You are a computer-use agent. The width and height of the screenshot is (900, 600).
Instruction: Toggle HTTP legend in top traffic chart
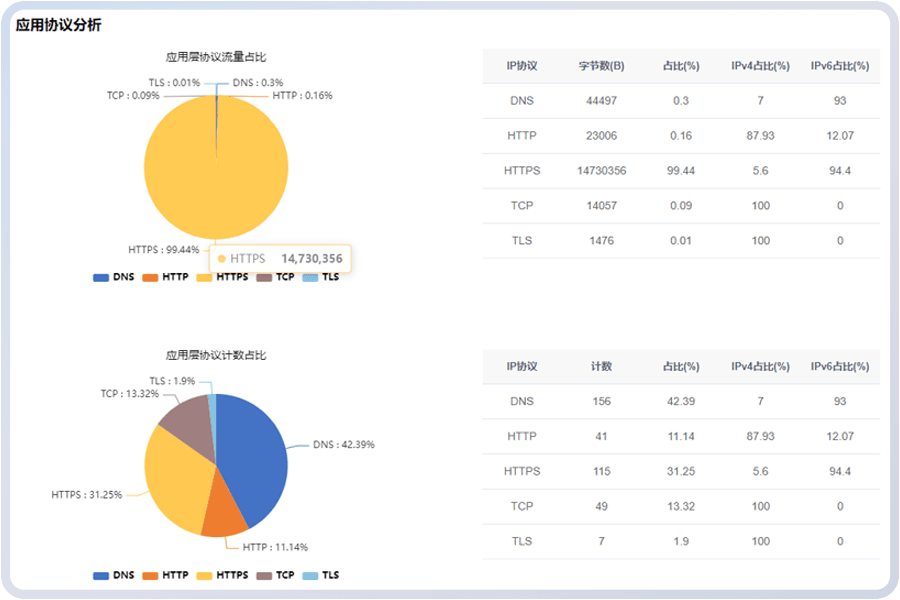165,277
